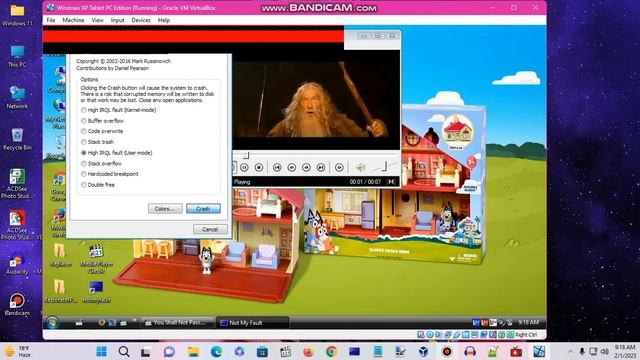Open the VirtualBox File menu
This screenshot has width=640, height=360.
click(51, 20)
